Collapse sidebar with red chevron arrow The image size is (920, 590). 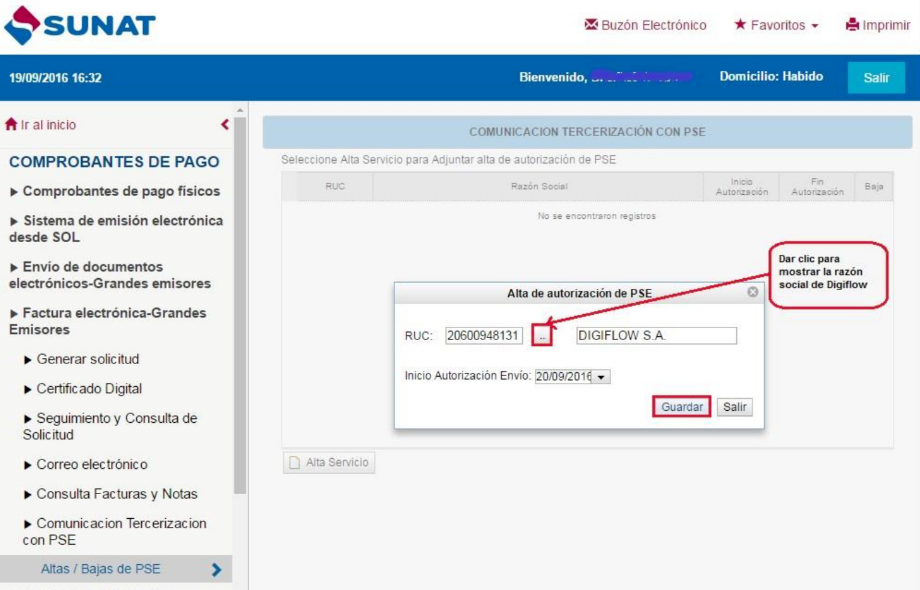225,125
